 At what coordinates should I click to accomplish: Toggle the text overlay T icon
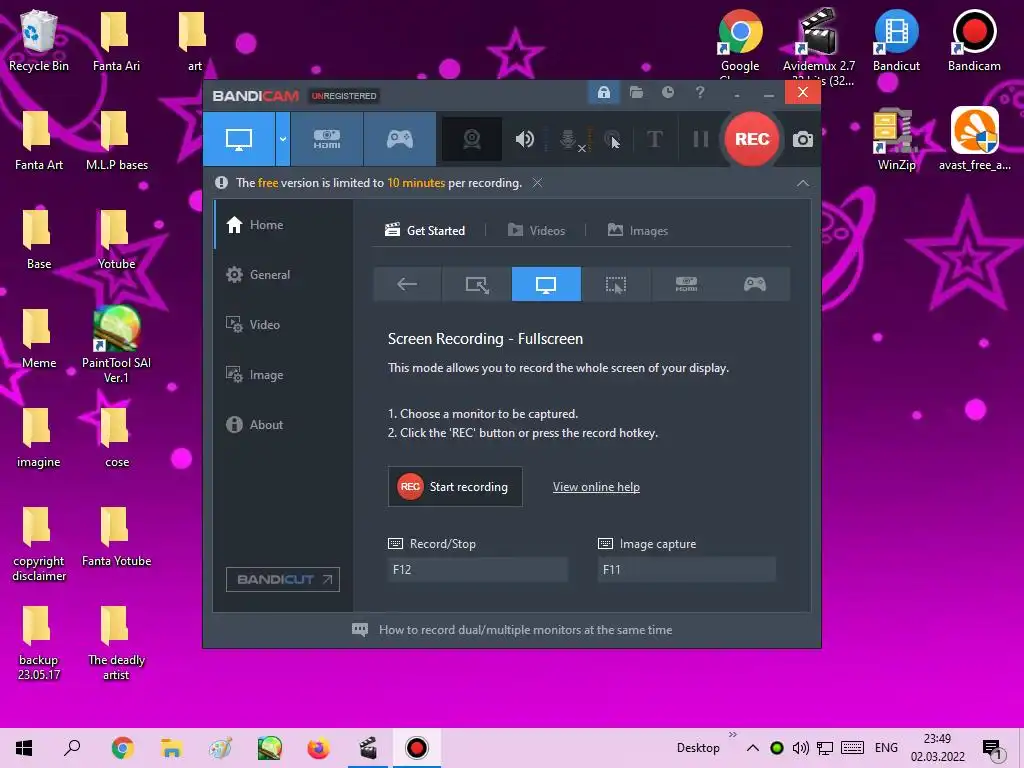pyautogui.click(x=654, y=139)
